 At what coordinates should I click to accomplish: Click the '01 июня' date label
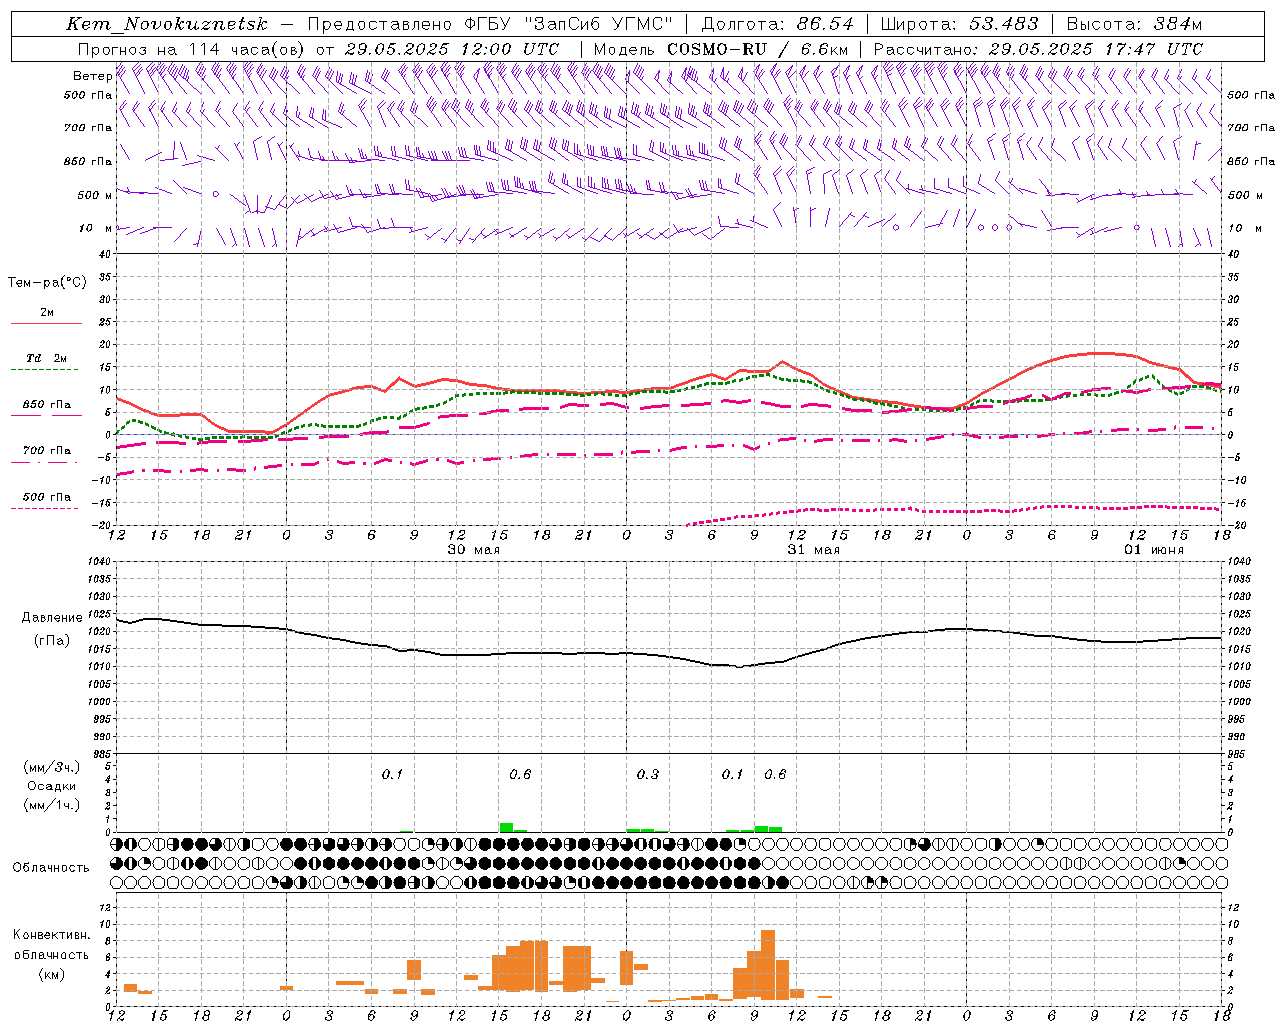1153,550
